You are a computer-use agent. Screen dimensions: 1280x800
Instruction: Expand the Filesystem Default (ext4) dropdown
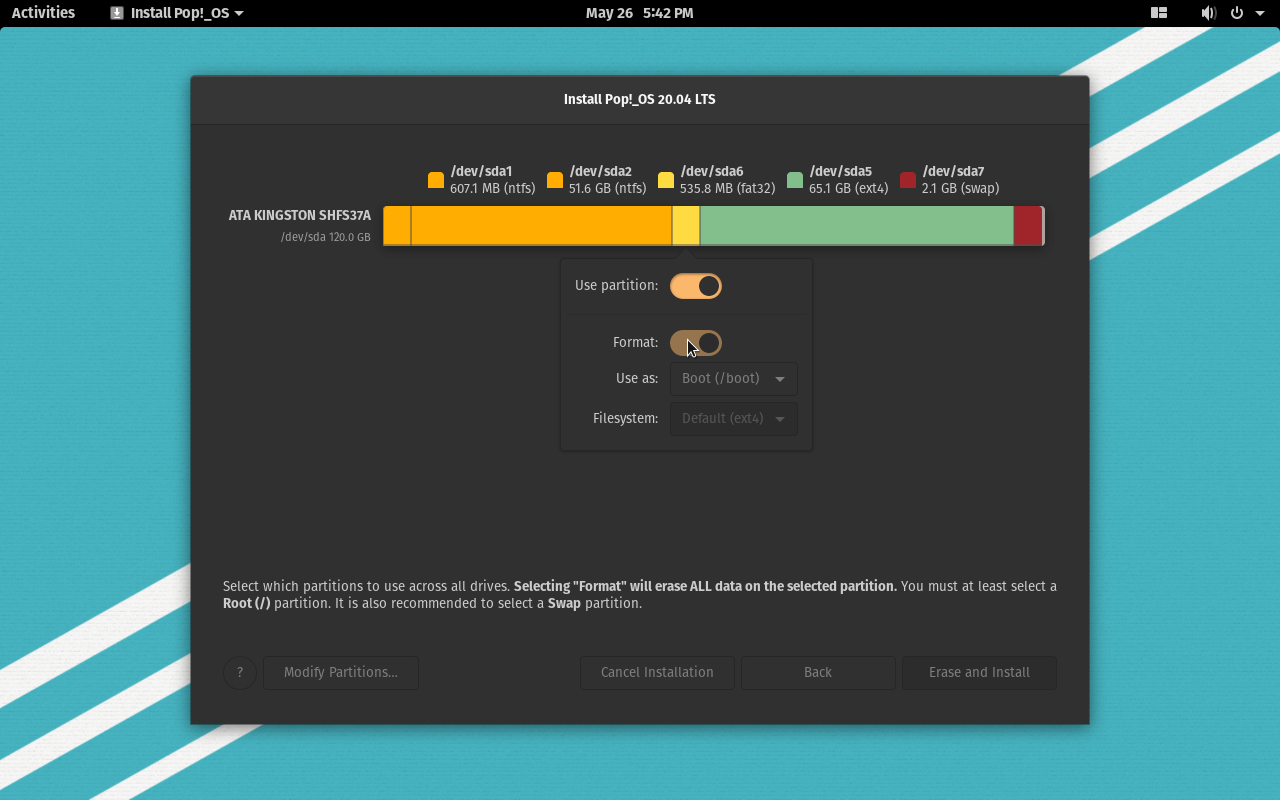733,419
